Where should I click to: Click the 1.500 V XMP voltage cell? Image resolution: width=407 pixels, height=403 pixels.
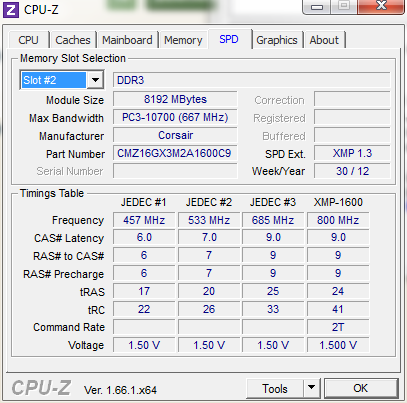pyautogui.click(x=338, y=345)
